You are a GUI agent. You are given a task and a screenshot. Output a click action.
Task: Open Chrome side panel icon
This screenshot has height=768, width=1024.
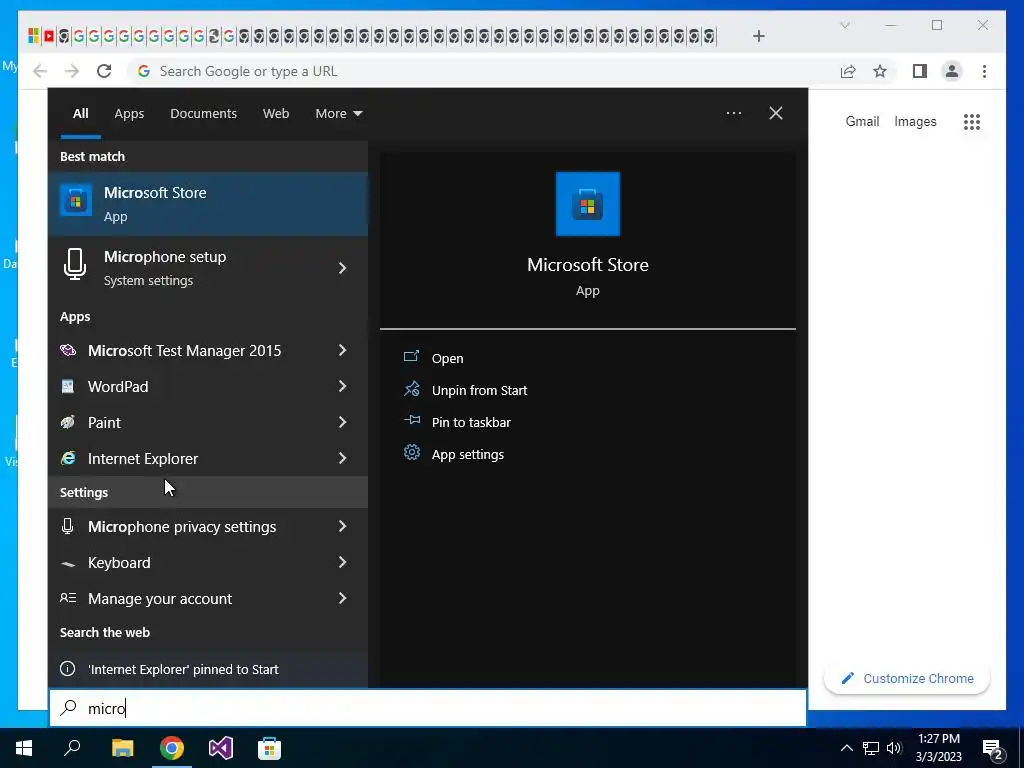pyautogui.click(x=920, y=71)
